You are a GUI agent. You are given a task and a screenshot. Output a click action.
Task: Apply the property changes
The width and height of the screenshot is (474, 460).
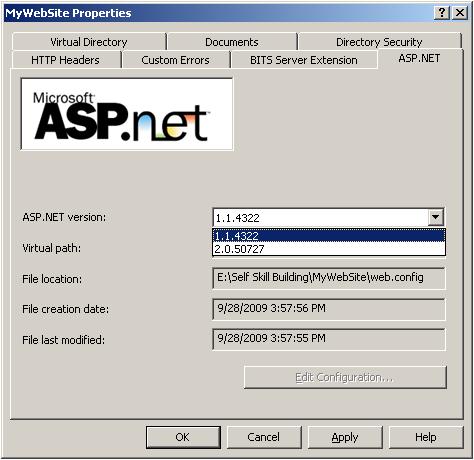pos(345,437)
